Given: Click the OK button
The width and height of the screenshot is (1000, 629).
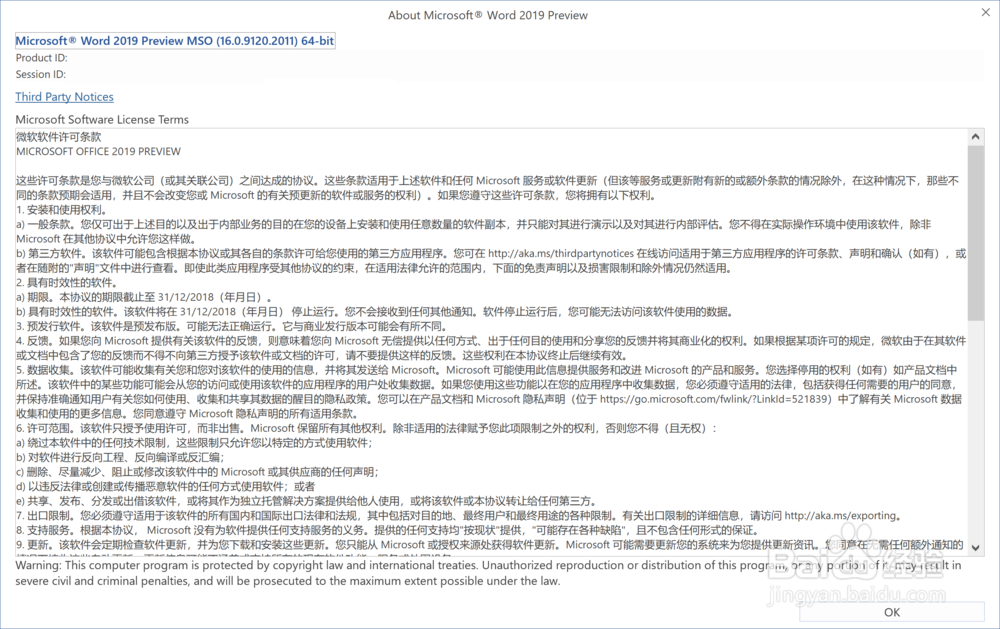Looking at the screenshot, I should (x=892, y=612).
